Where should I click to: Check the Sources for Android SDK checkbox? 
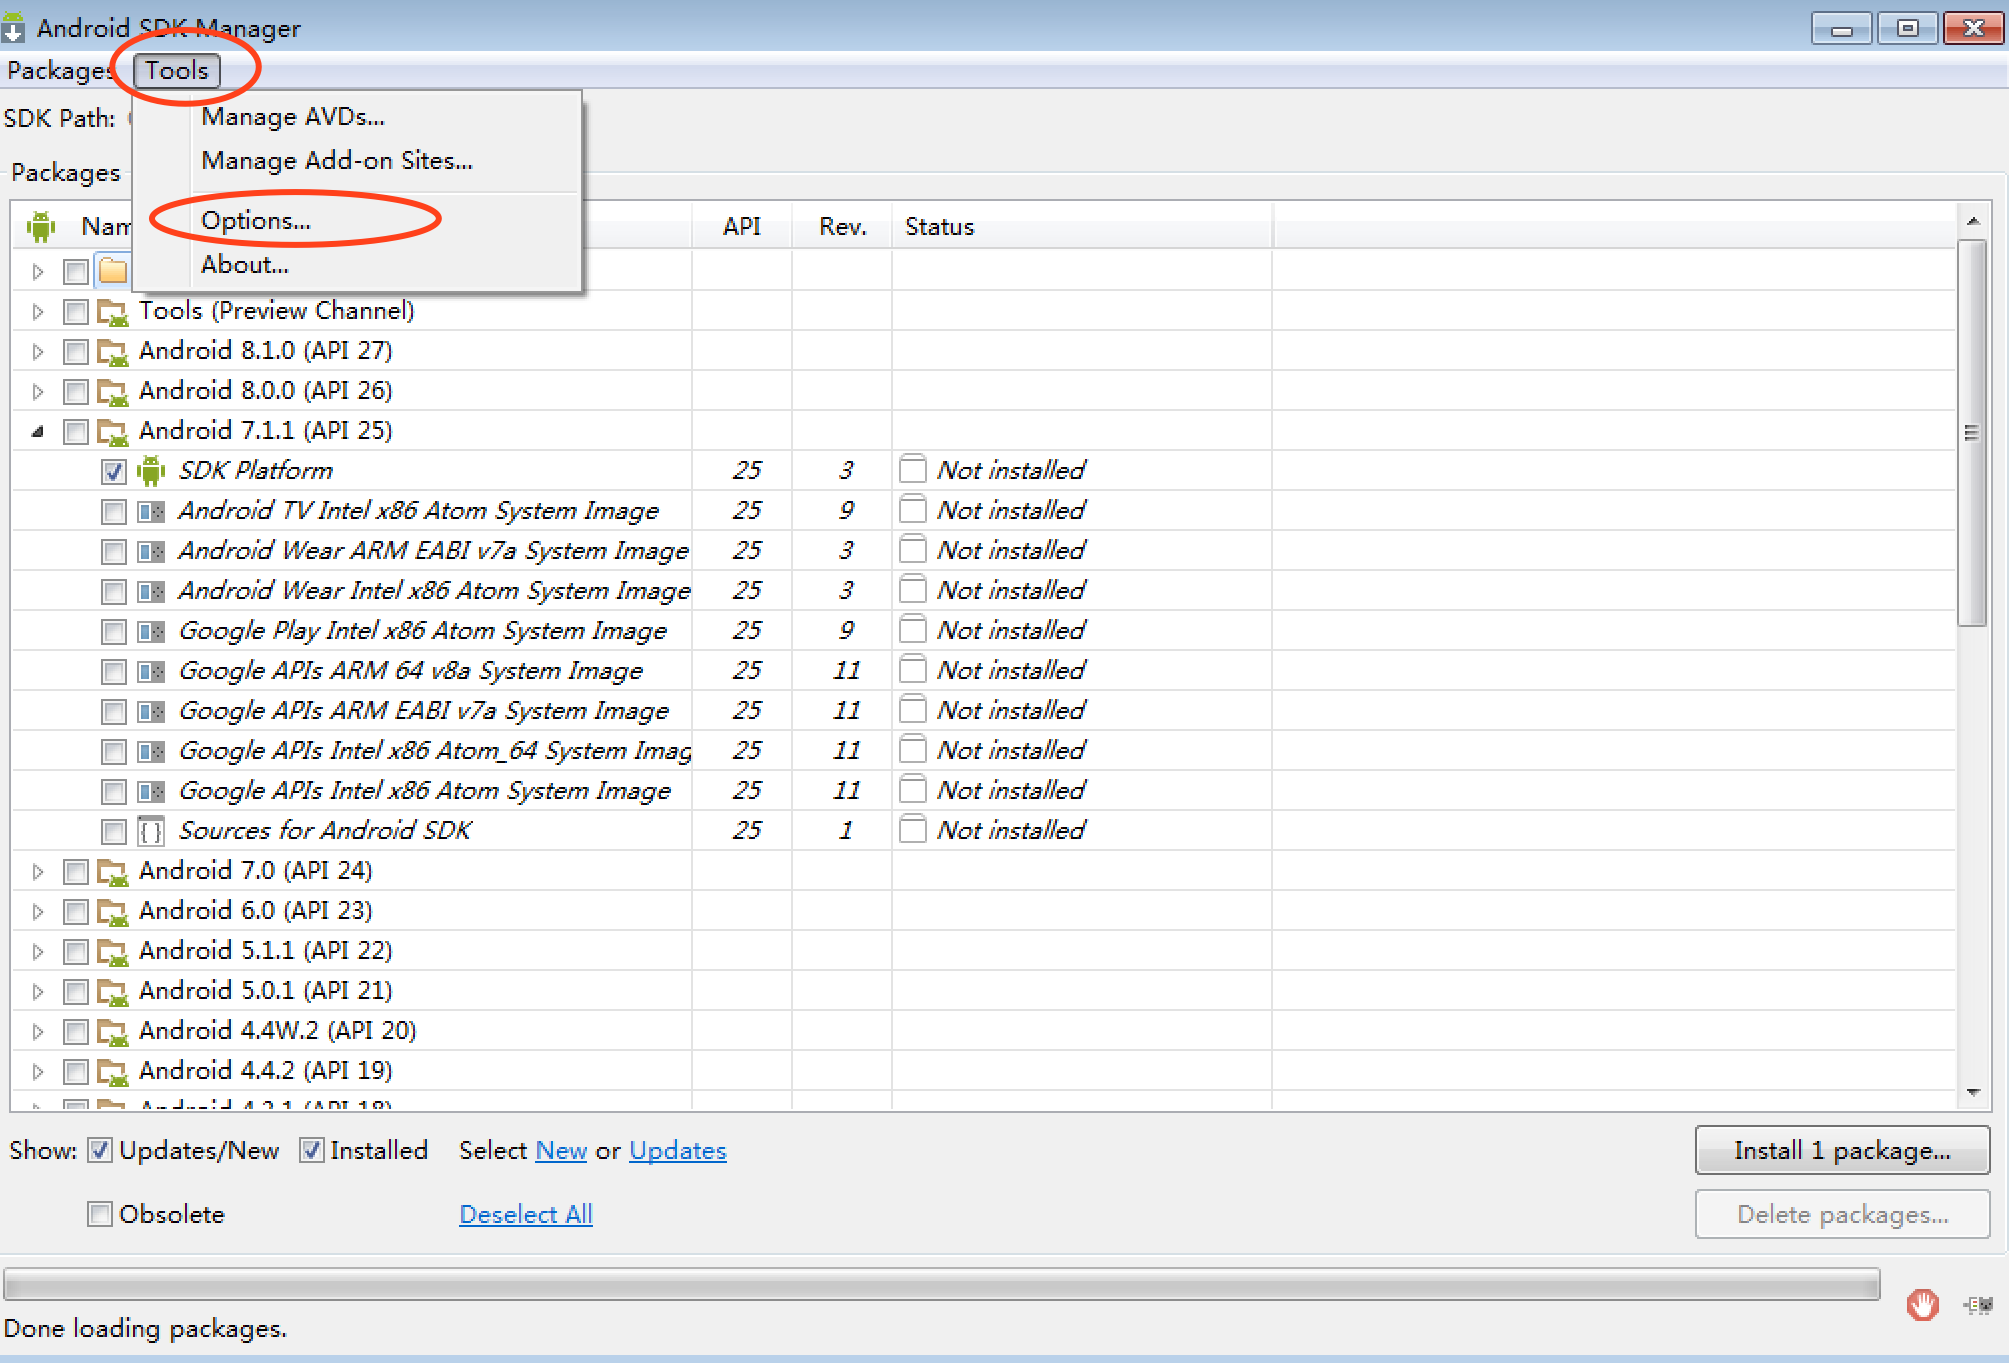click(x=114, y=831)
